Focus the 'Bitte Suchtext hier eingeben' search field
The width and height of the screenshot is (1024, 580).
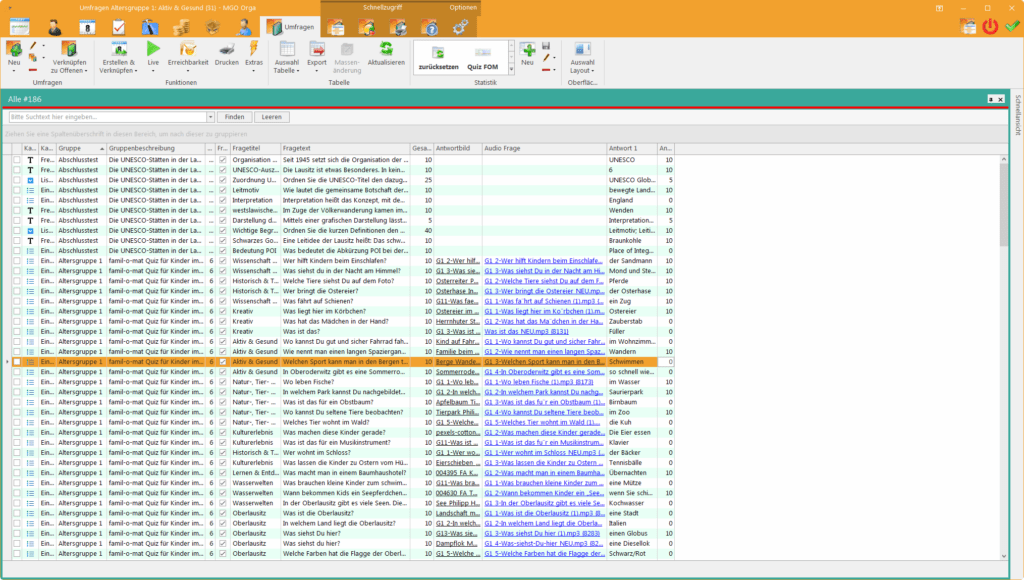(x=108, y=117)
